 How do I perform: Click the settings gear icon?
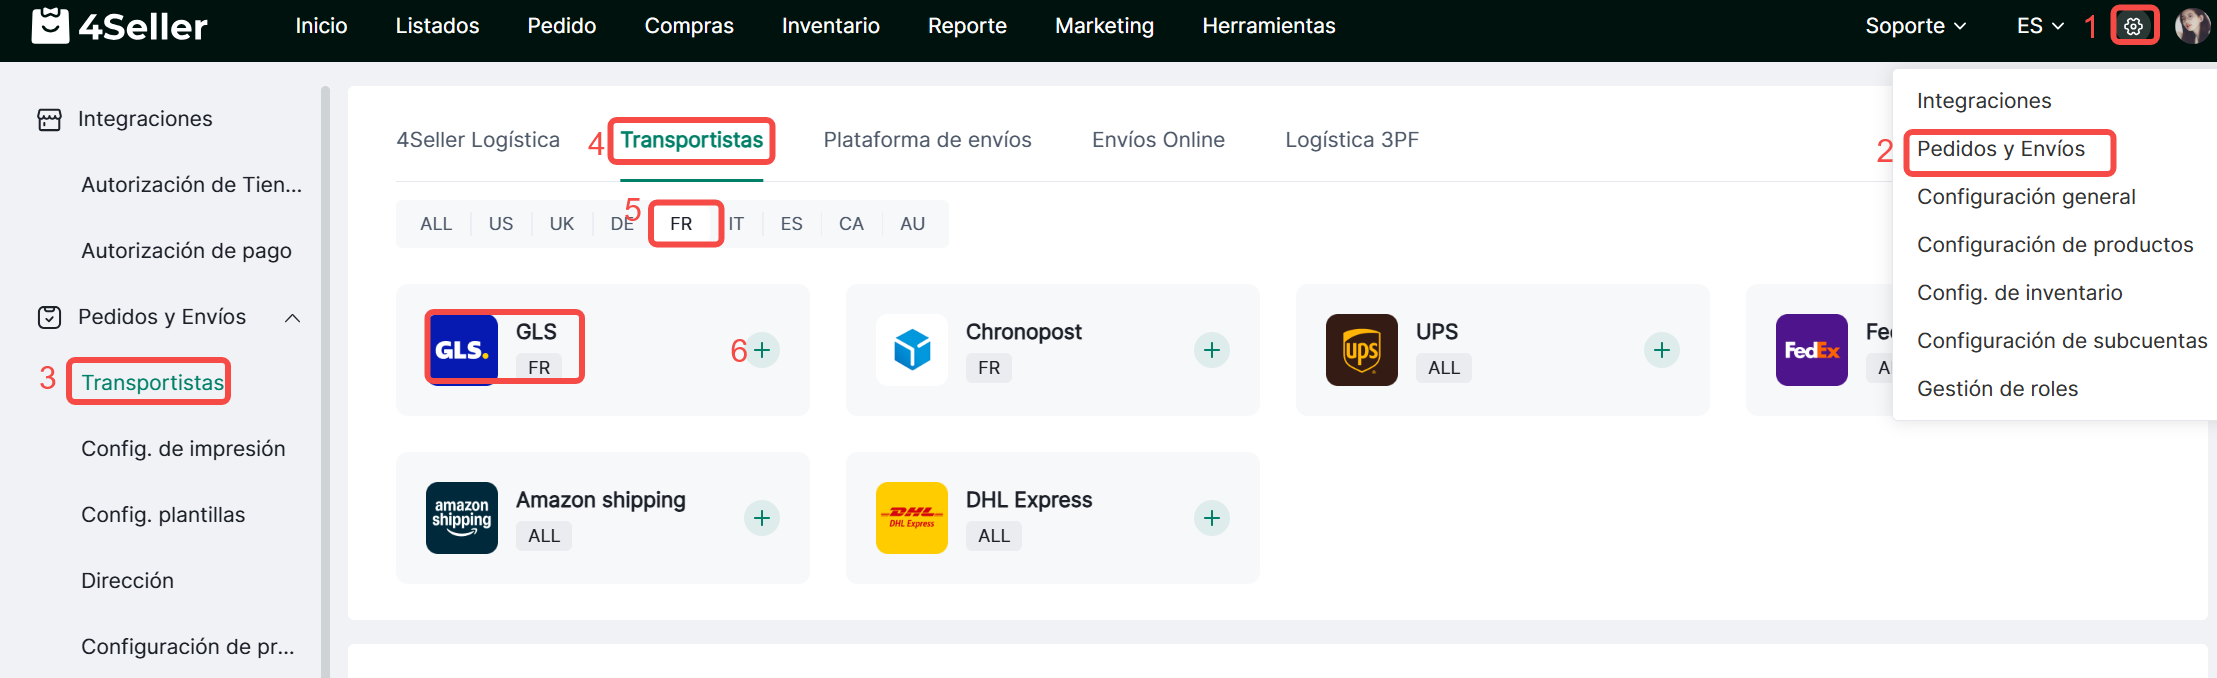2134,26
